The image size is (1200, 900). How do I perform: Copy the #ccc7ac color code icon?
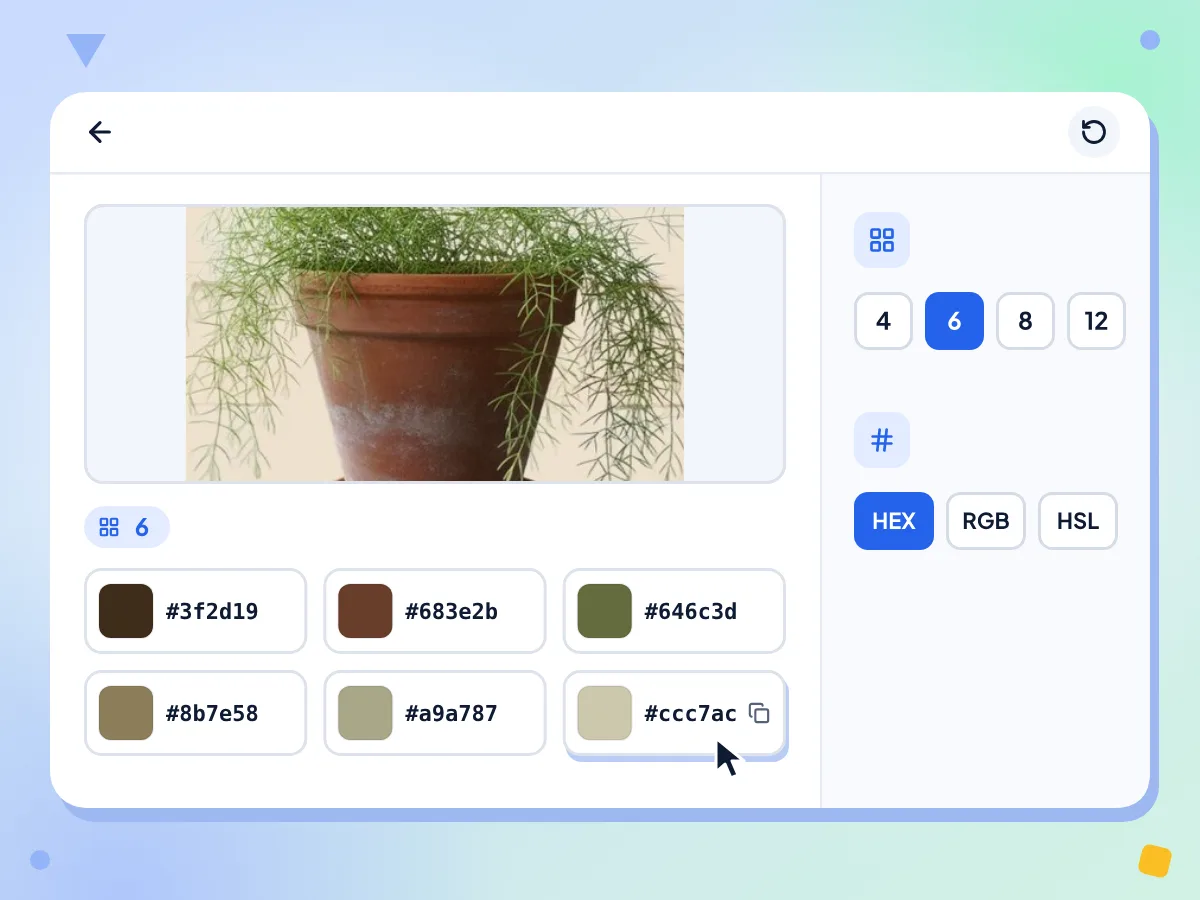tap(760, 713)
